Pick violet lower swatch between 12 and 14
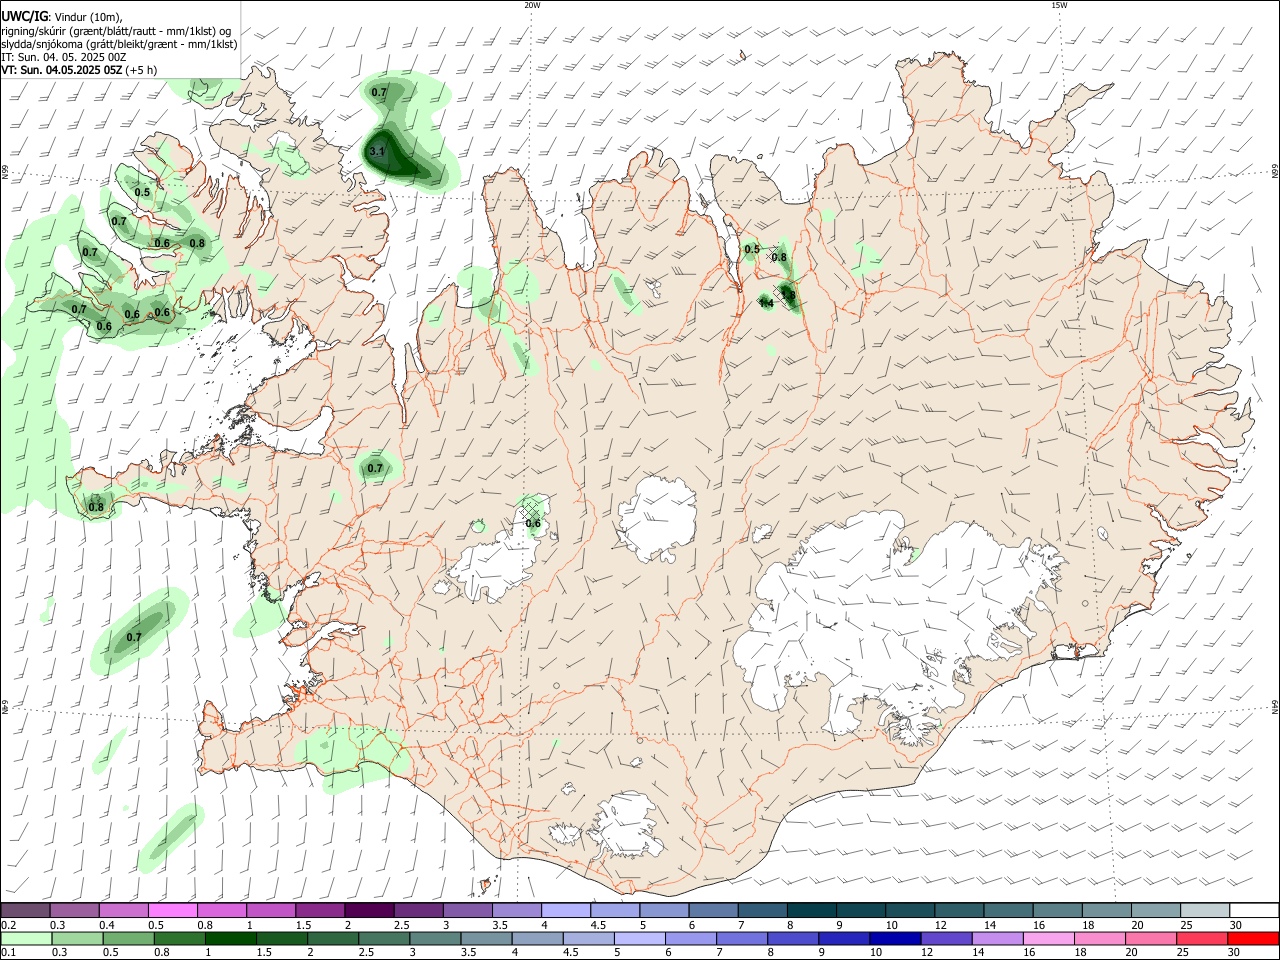1280x960 pixels. 944,938
